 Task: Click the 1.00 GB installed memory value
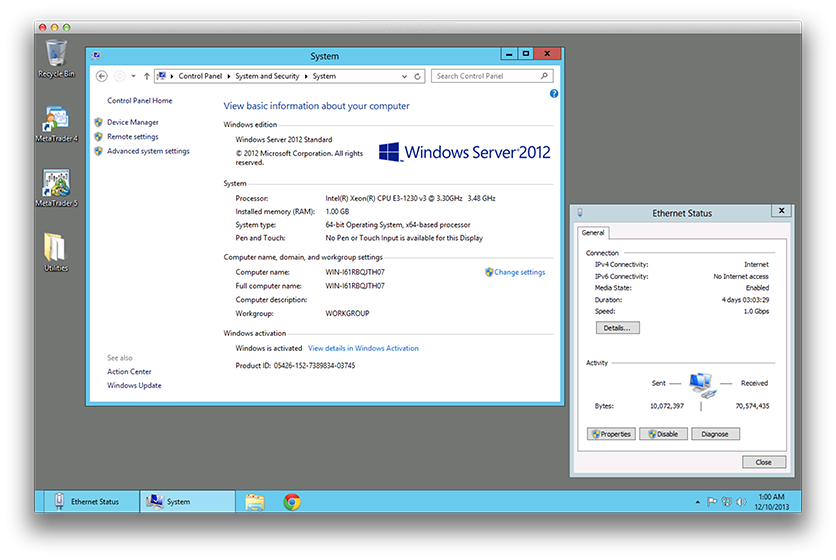coord(337,212)
